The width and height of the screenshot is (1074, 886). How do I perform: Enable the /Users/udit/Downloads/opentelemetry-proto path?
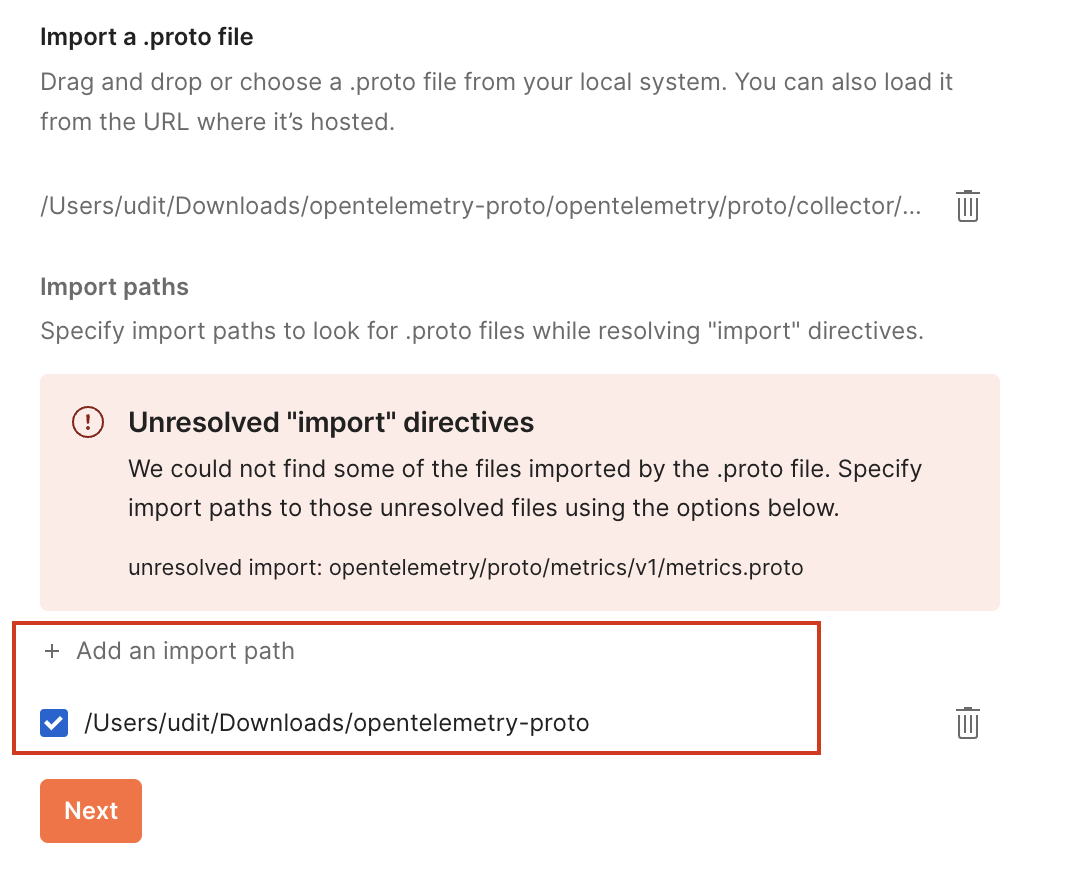pos(54,722)
